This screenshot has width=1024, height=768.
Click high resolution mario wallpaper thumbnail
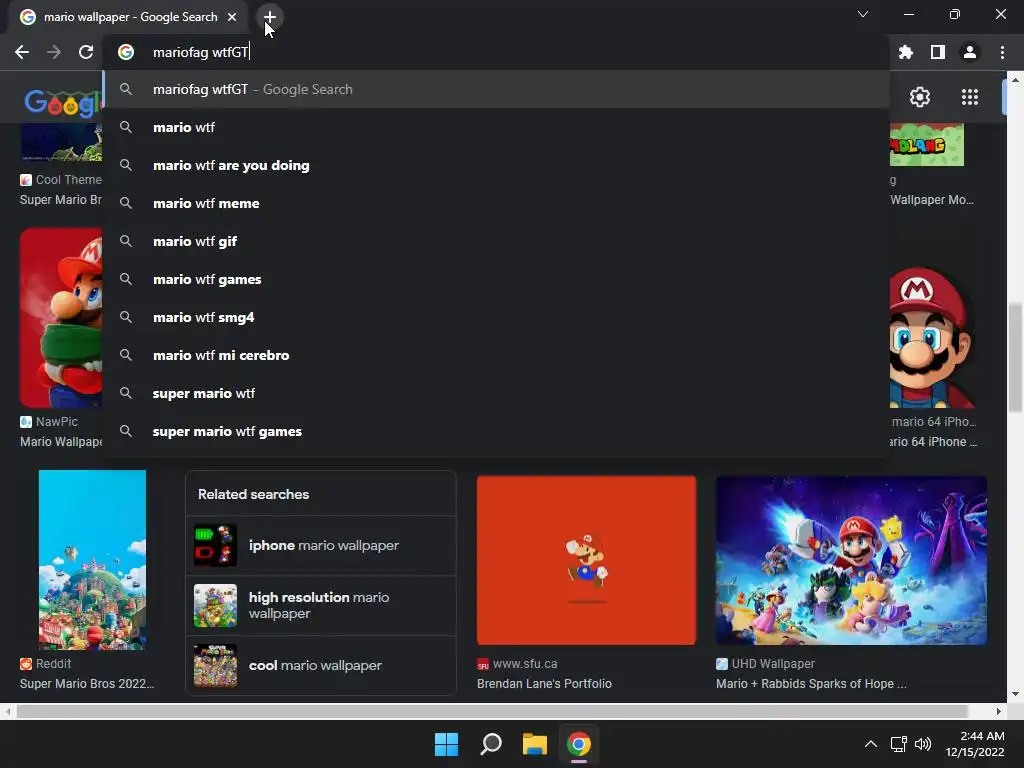coord(215,605)
